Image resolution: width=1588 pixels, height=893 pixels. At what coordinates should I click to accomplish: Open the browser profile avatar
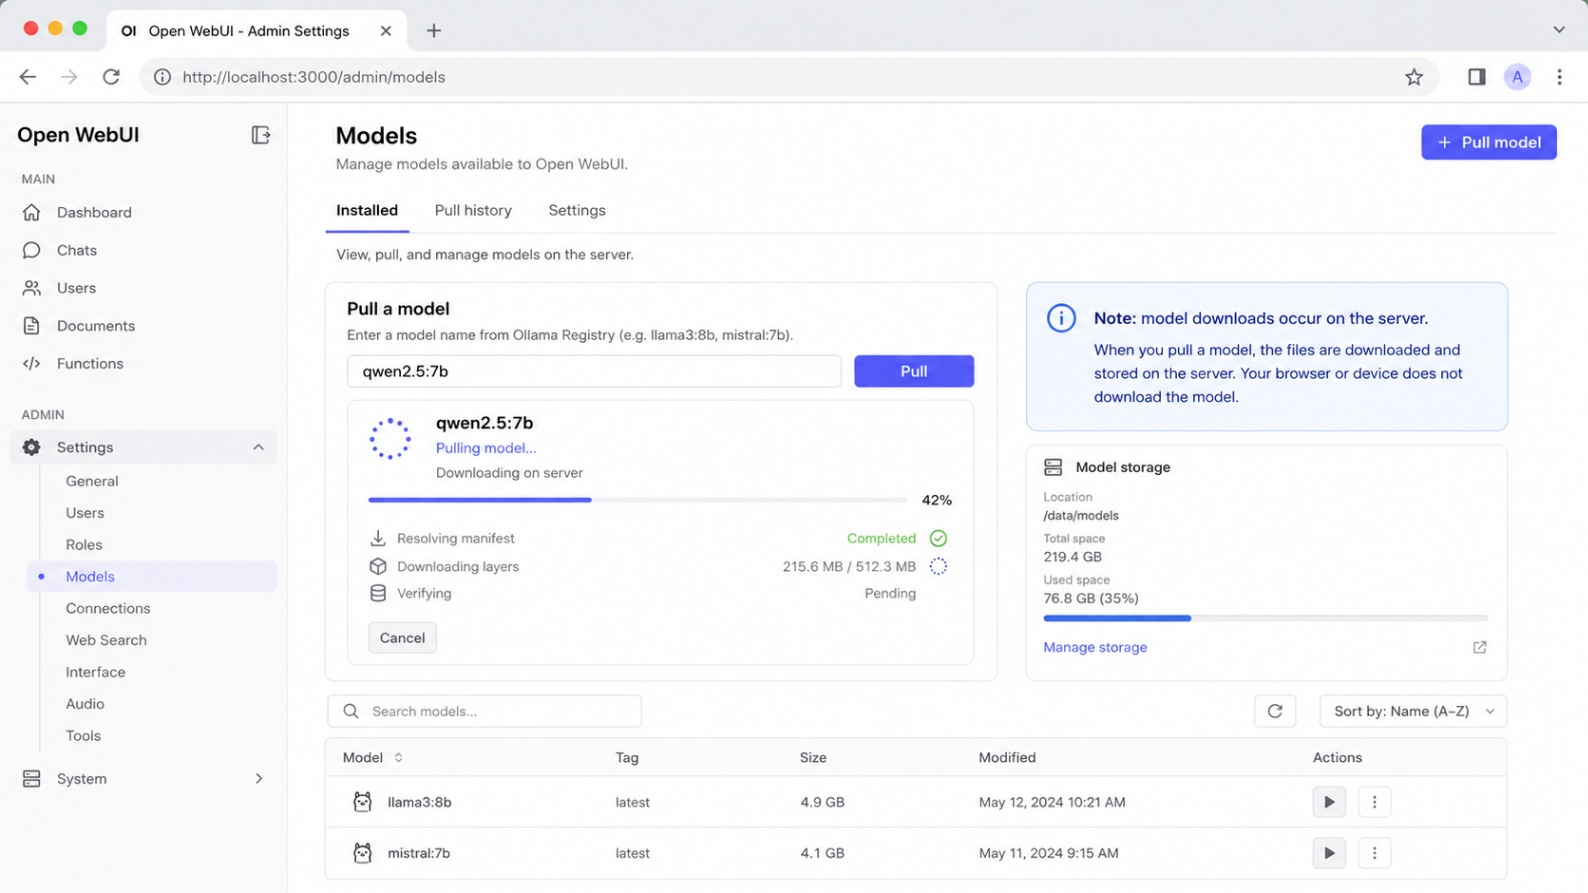[x=1517, y=77]
